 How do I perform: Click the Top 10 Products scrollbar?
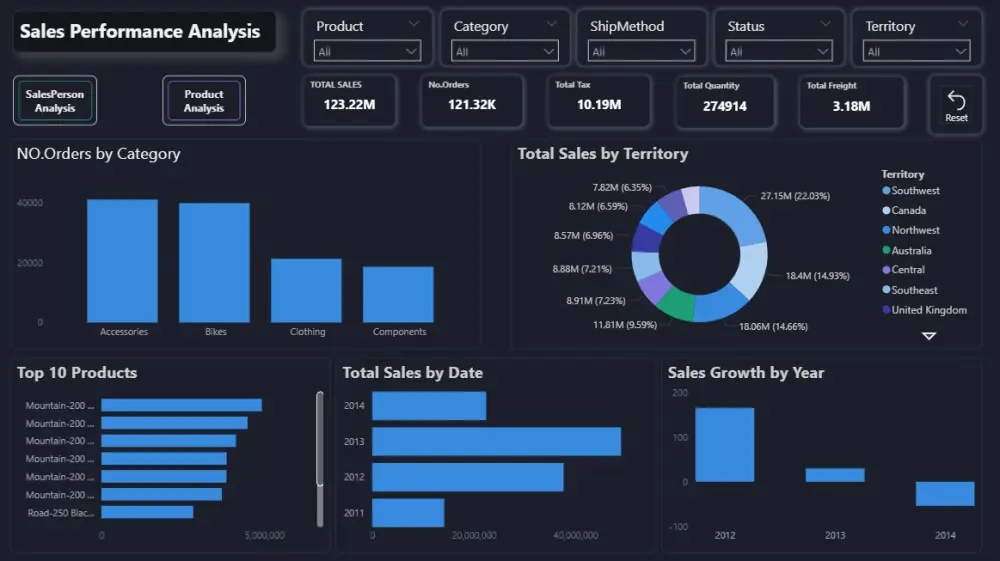click(320, 439)
